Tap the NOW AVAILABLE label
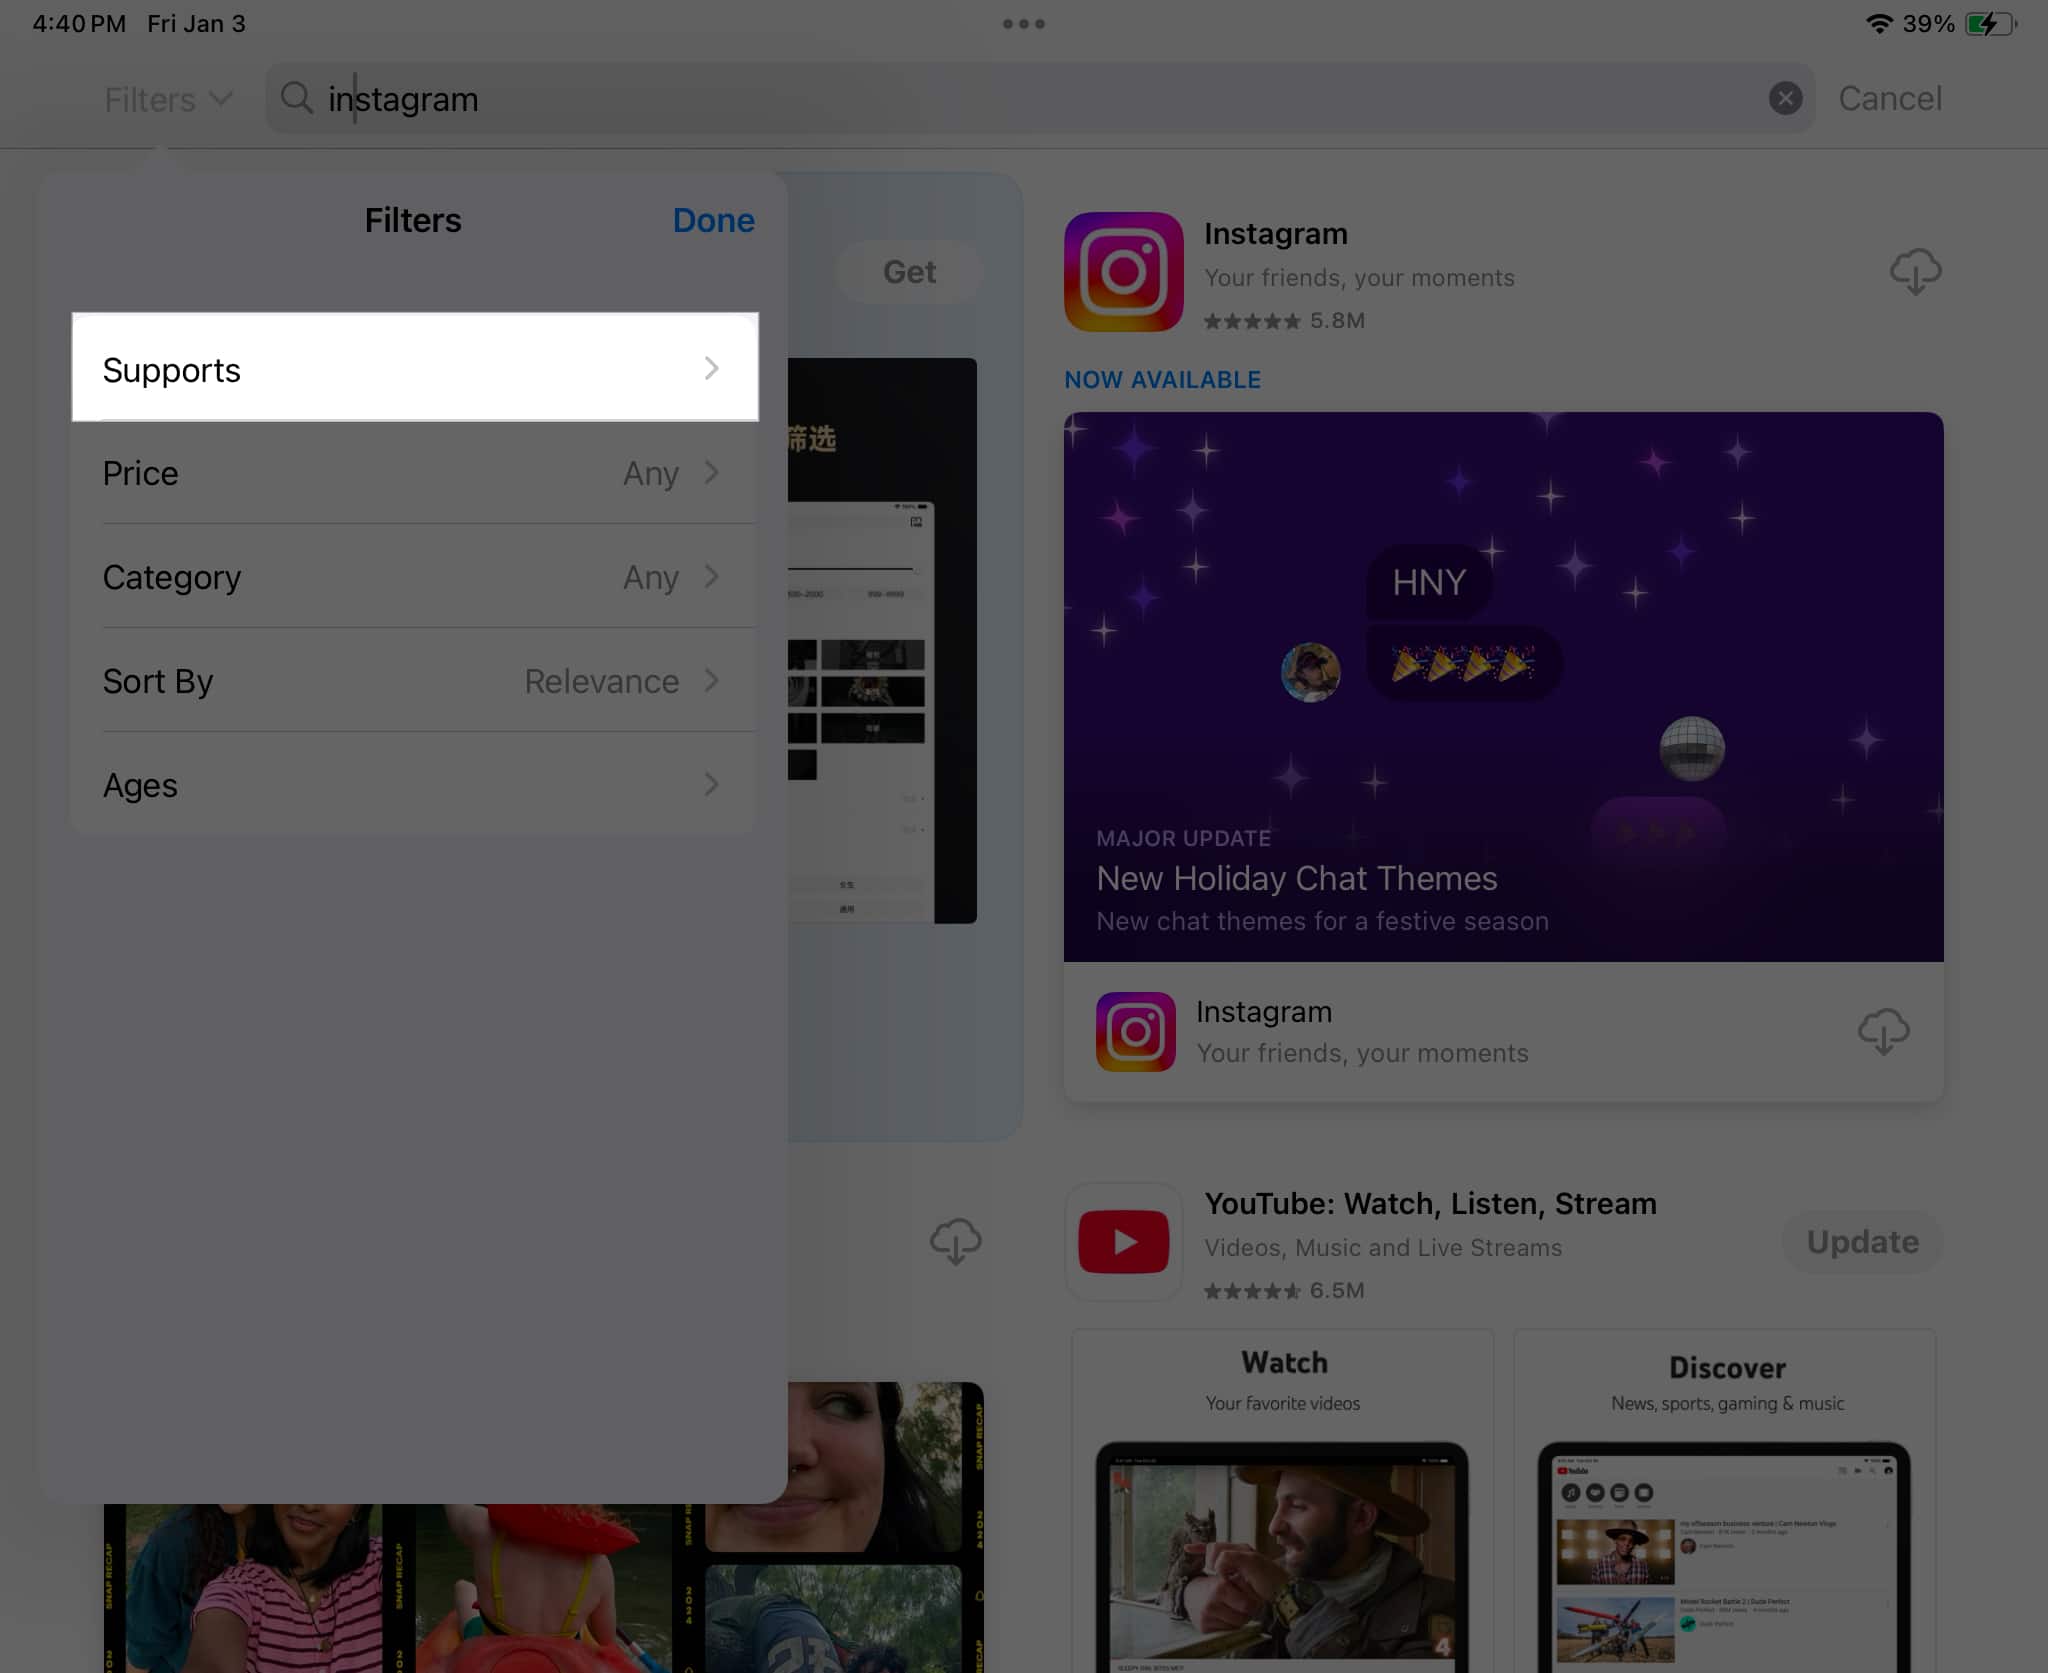 [x=1162, y=380]
